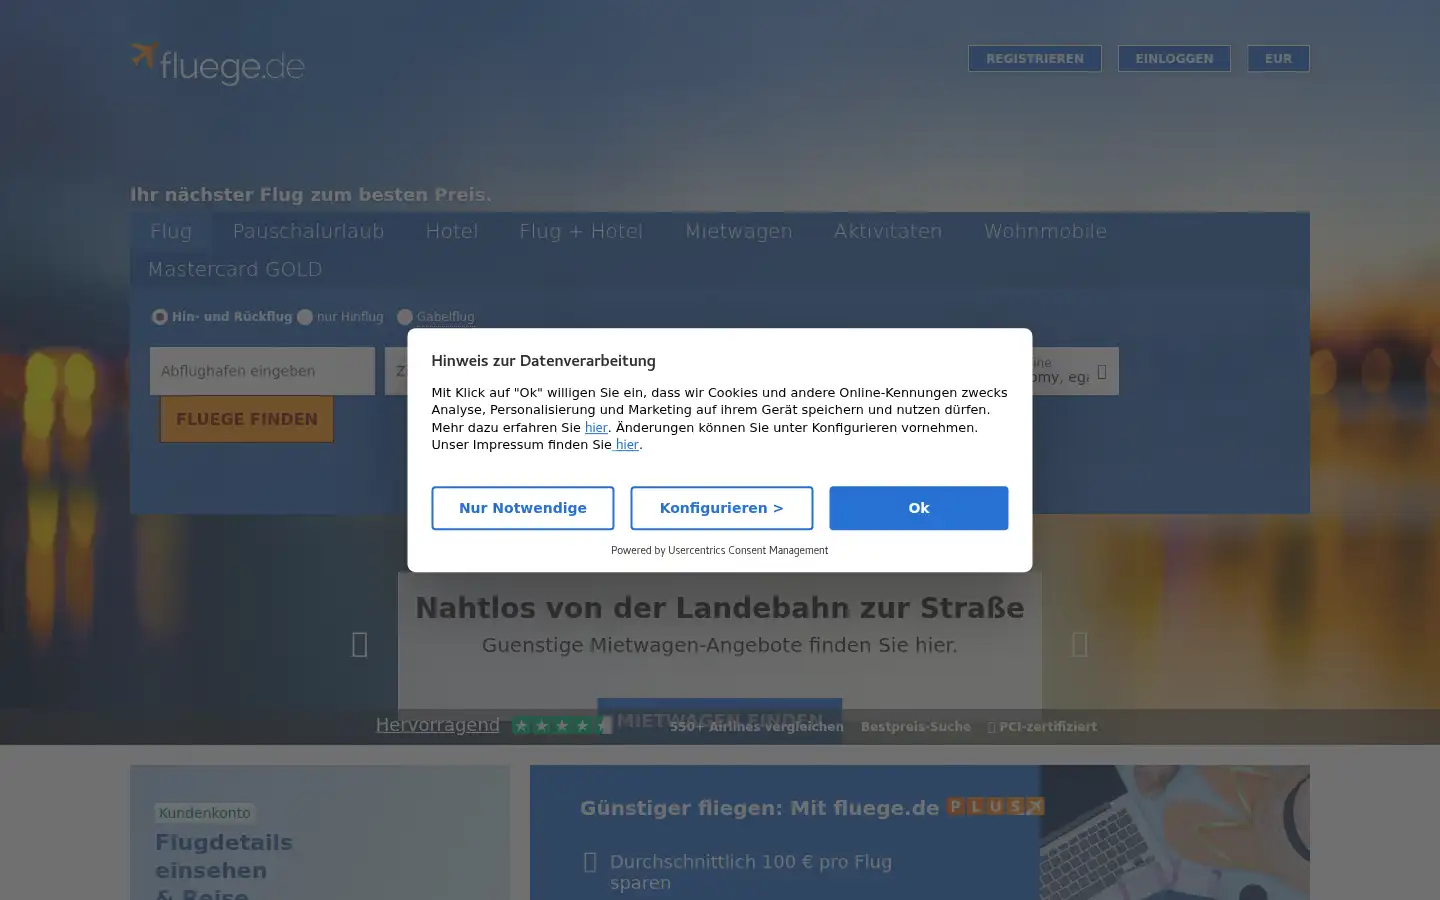Open Konfigurieren cookie settings
Screen dimensions: 1440x900
[x=721, y=508]
